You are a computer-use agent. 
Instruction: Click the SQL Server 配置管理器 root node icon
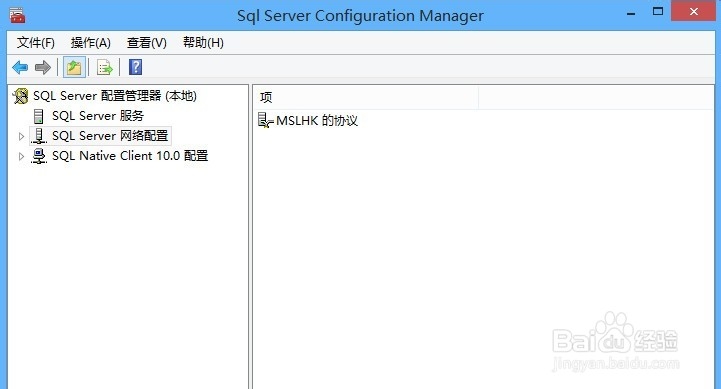click(x=21, y=96)
